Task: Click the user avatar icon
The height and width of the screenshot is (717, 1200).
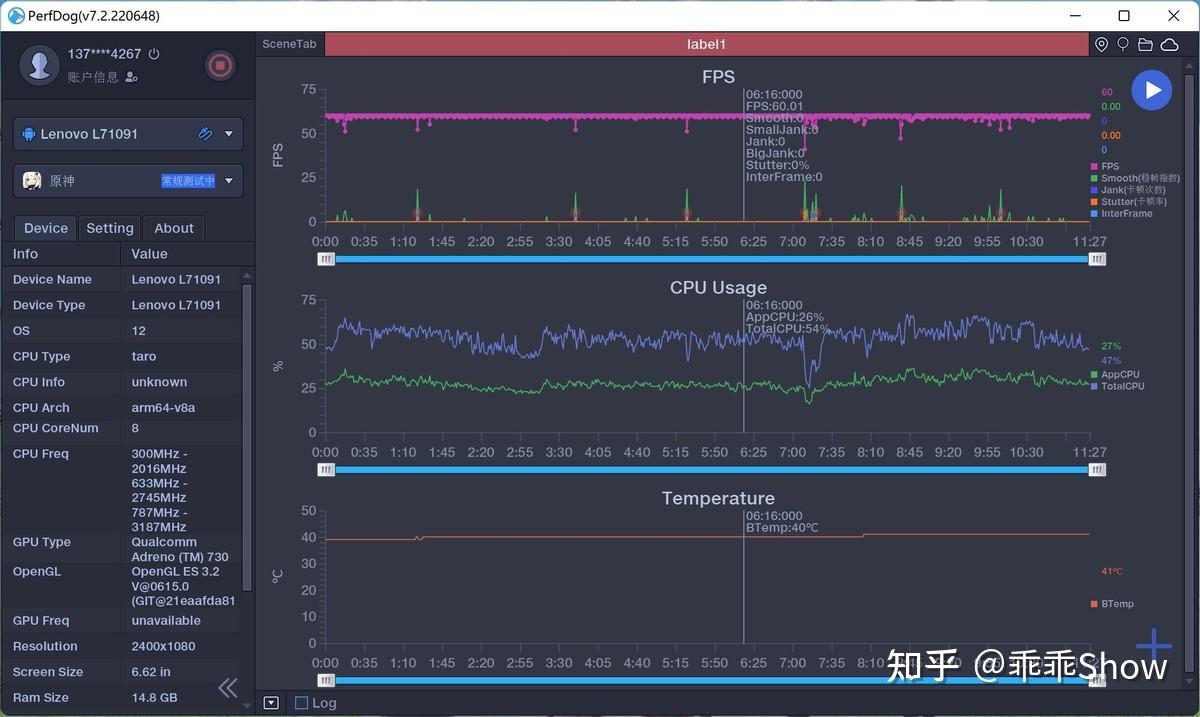Action: point(40,65)
